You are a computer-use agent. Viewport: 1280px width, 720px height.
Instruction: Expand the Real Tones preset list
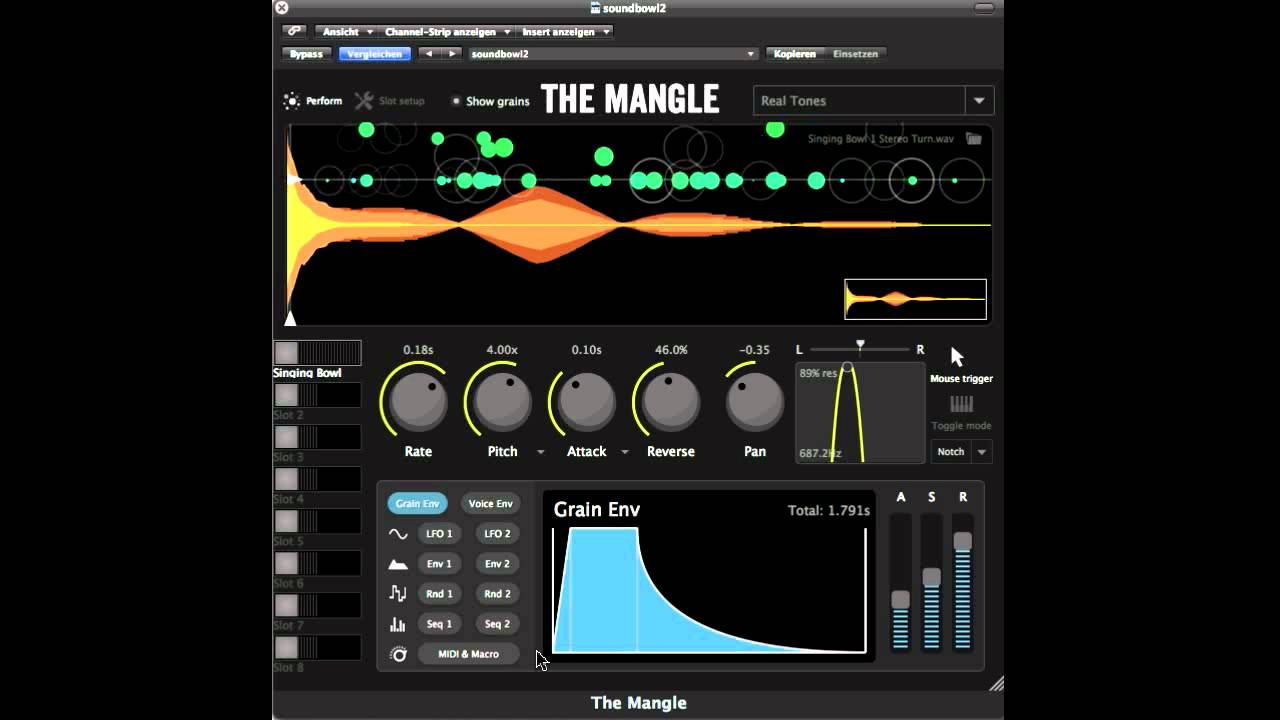click(x=979, y=101)
